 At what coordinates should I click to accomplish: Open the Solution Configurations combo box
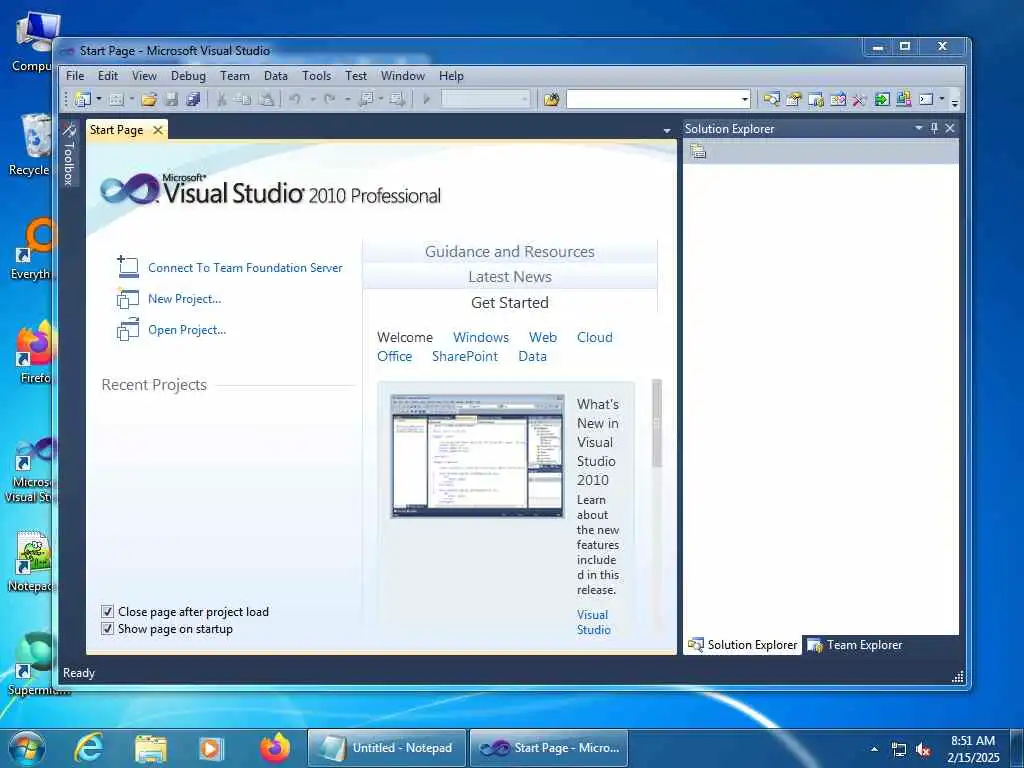[485, 99]
